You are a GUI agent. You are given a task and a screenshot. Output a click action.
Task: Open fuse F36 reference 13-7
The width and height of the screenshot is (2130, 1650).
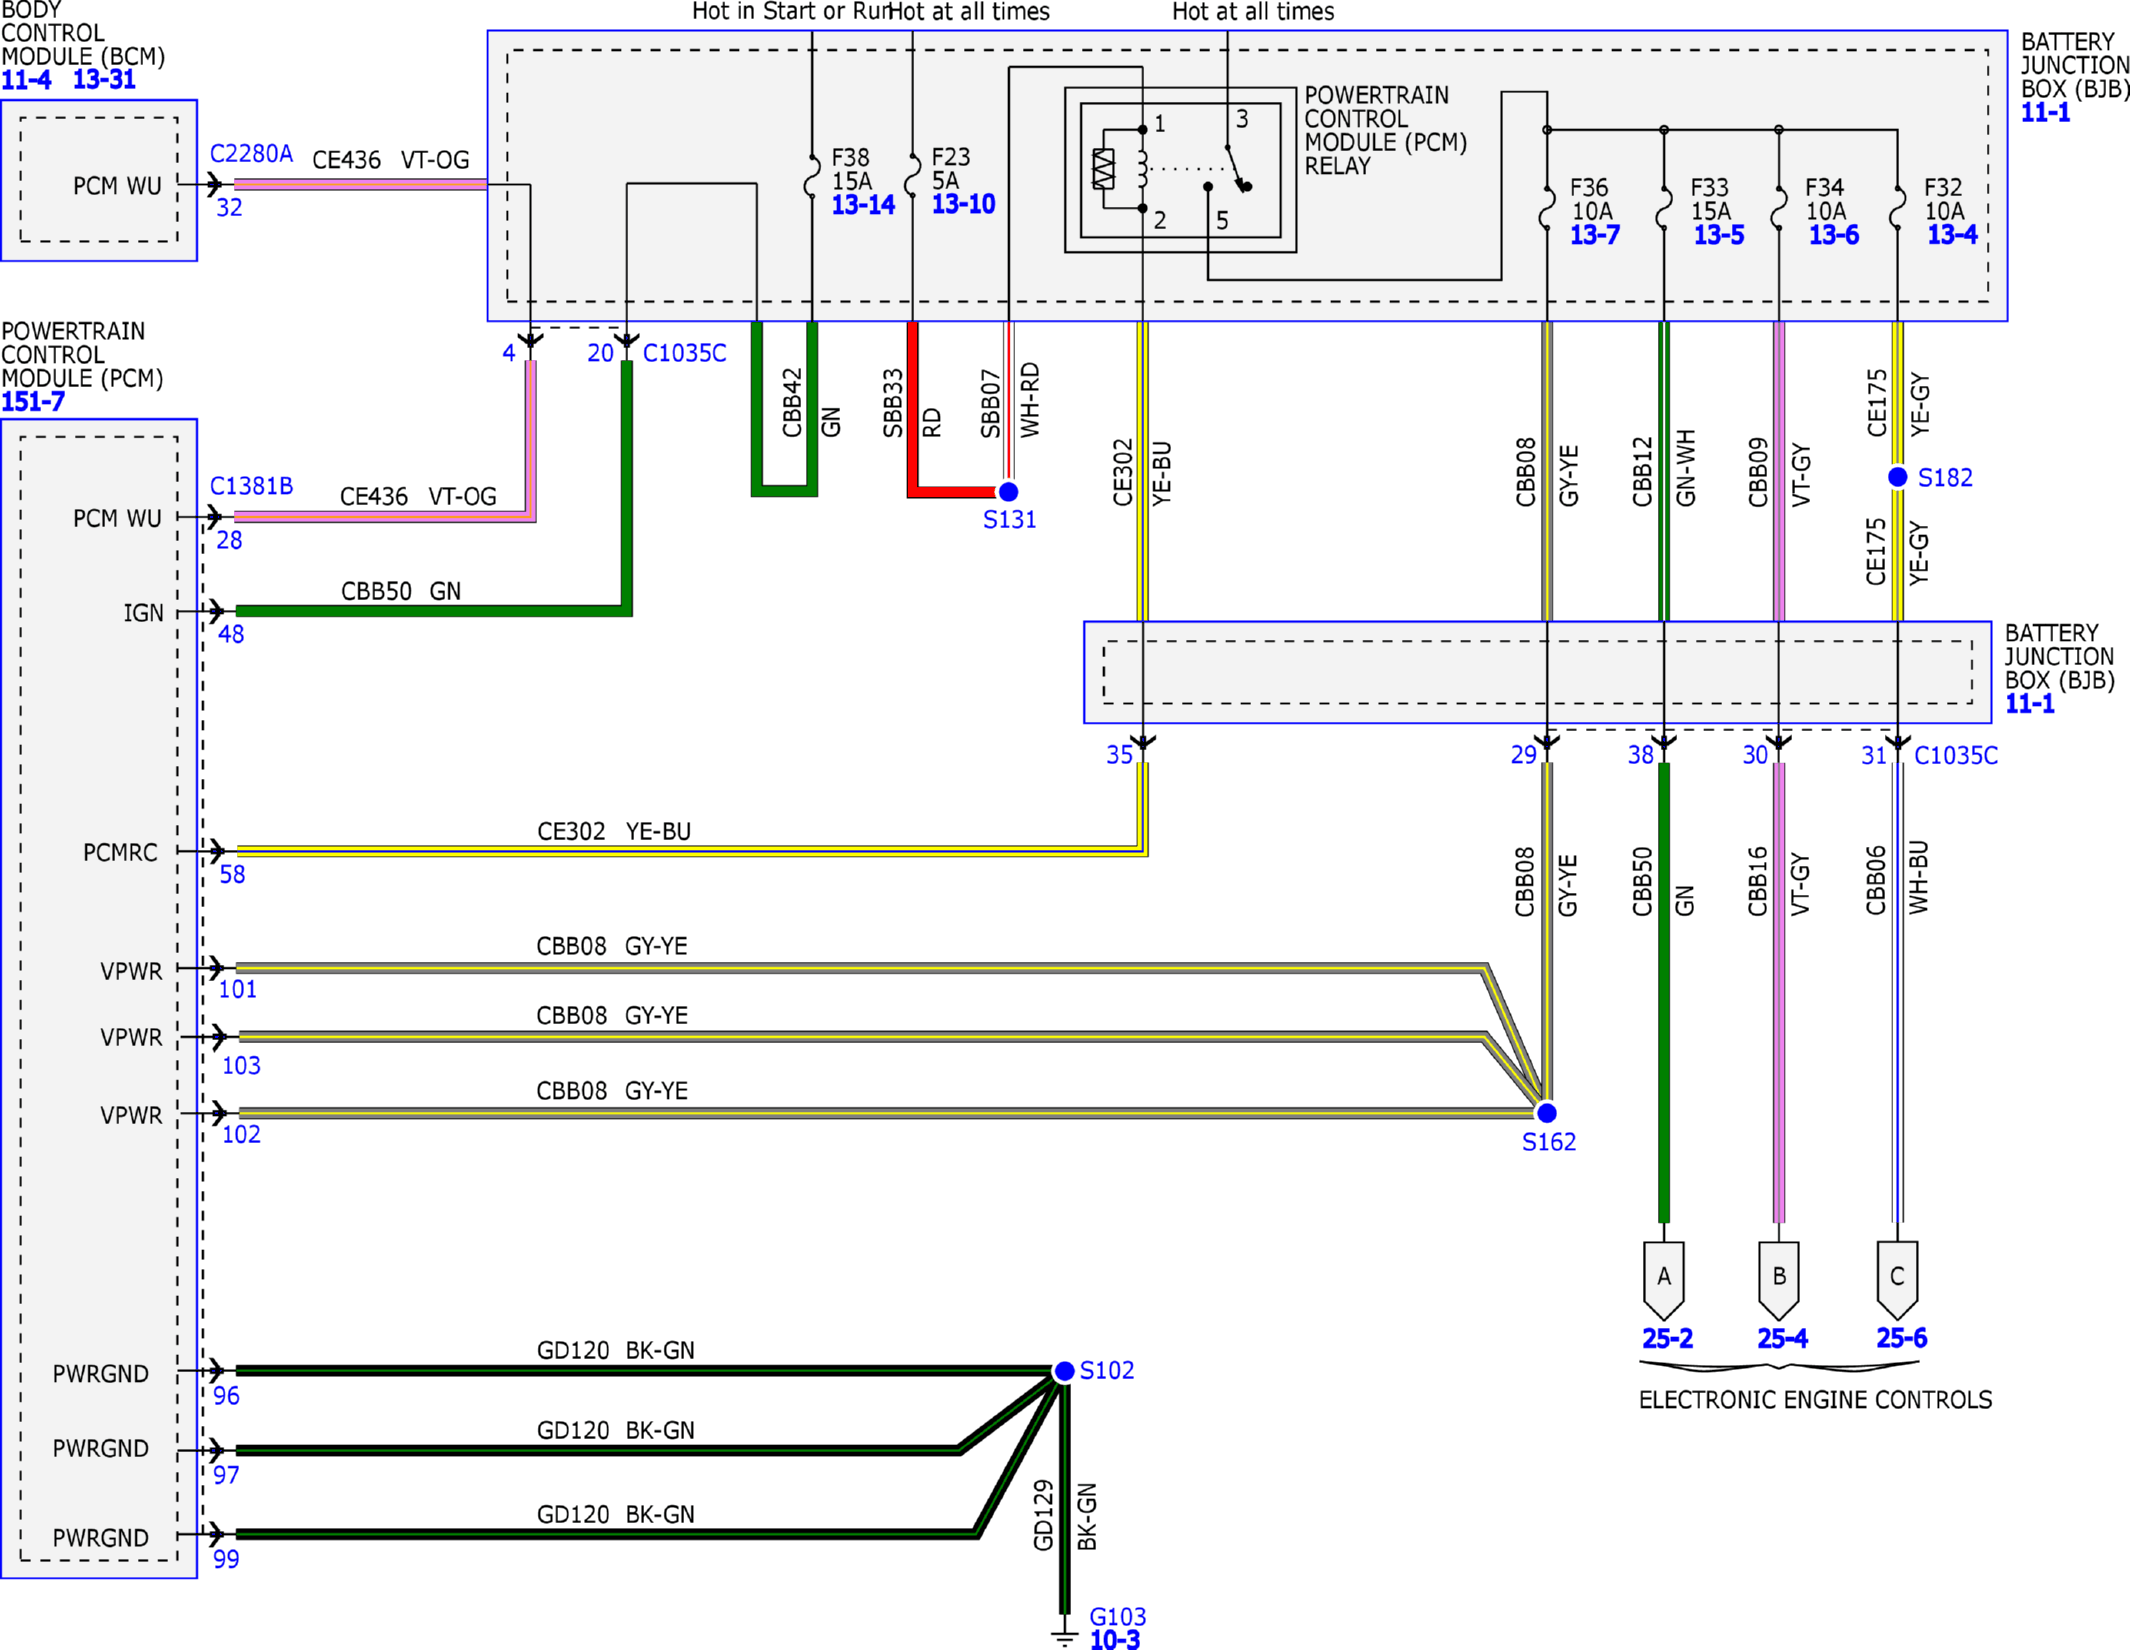coord(1594,235)
